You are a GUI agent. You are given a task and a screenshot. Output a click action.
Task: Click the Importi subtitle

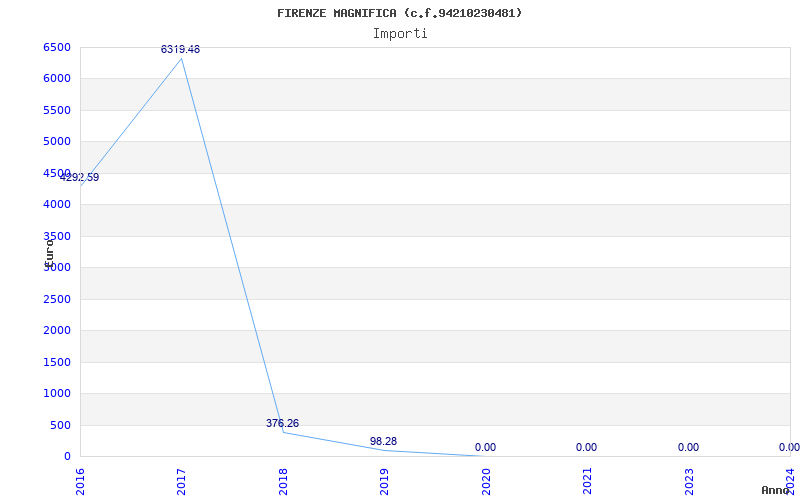pyautogui.click(x=400, y=33)
